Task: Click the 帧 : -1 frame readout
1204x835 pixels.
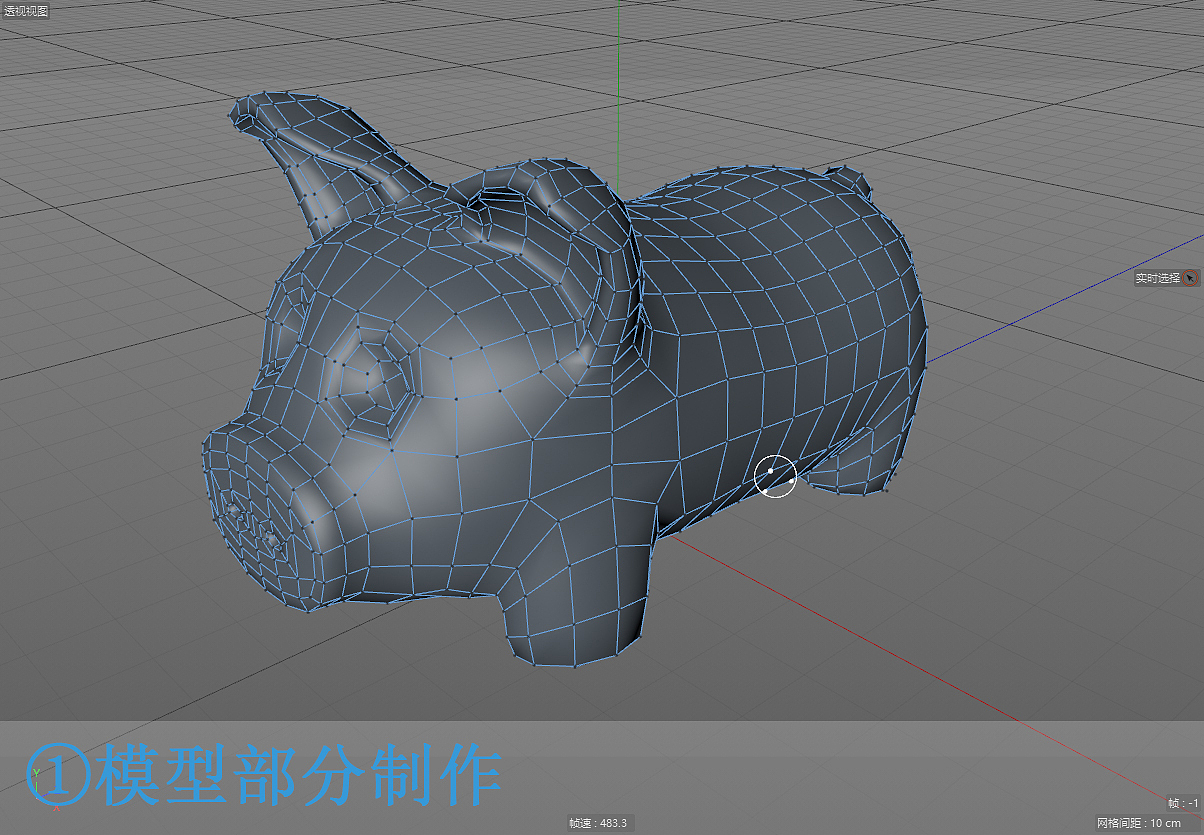Action: point(1183,803)
